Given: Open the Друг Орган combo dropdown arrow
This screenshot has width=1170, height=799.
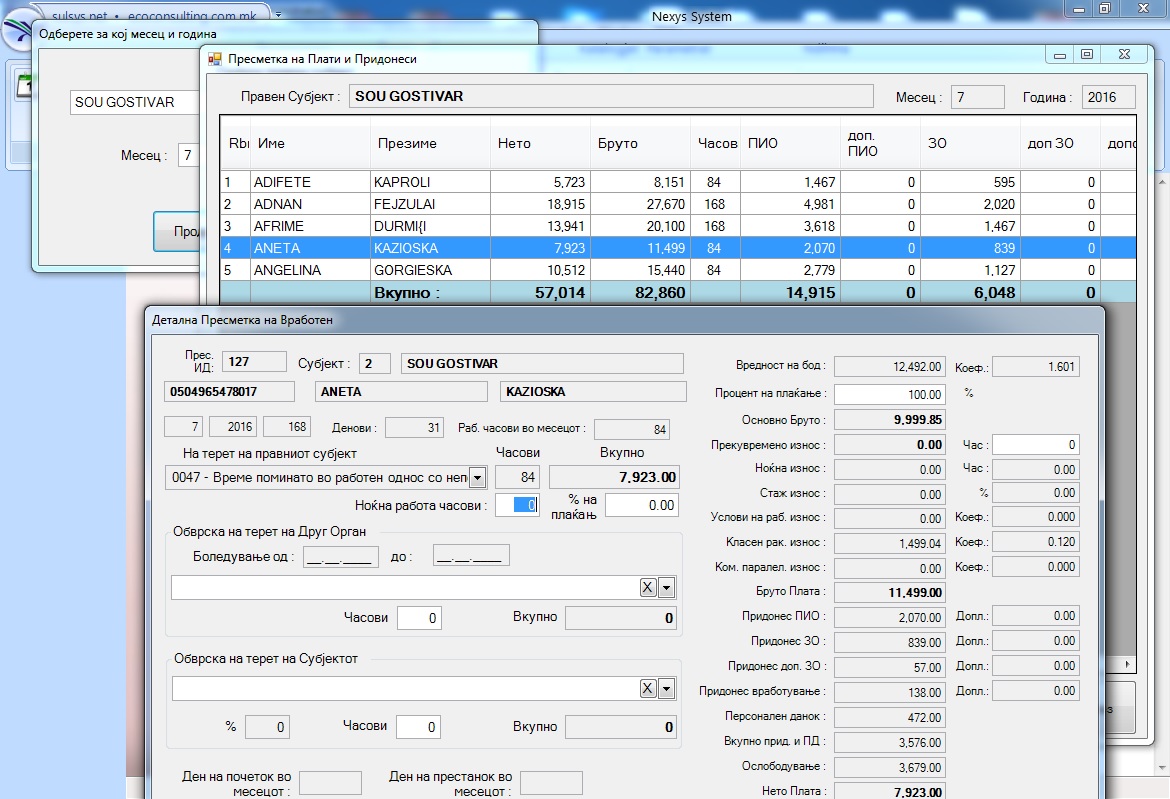Looking at the screenshot, I should click(666, 587).
